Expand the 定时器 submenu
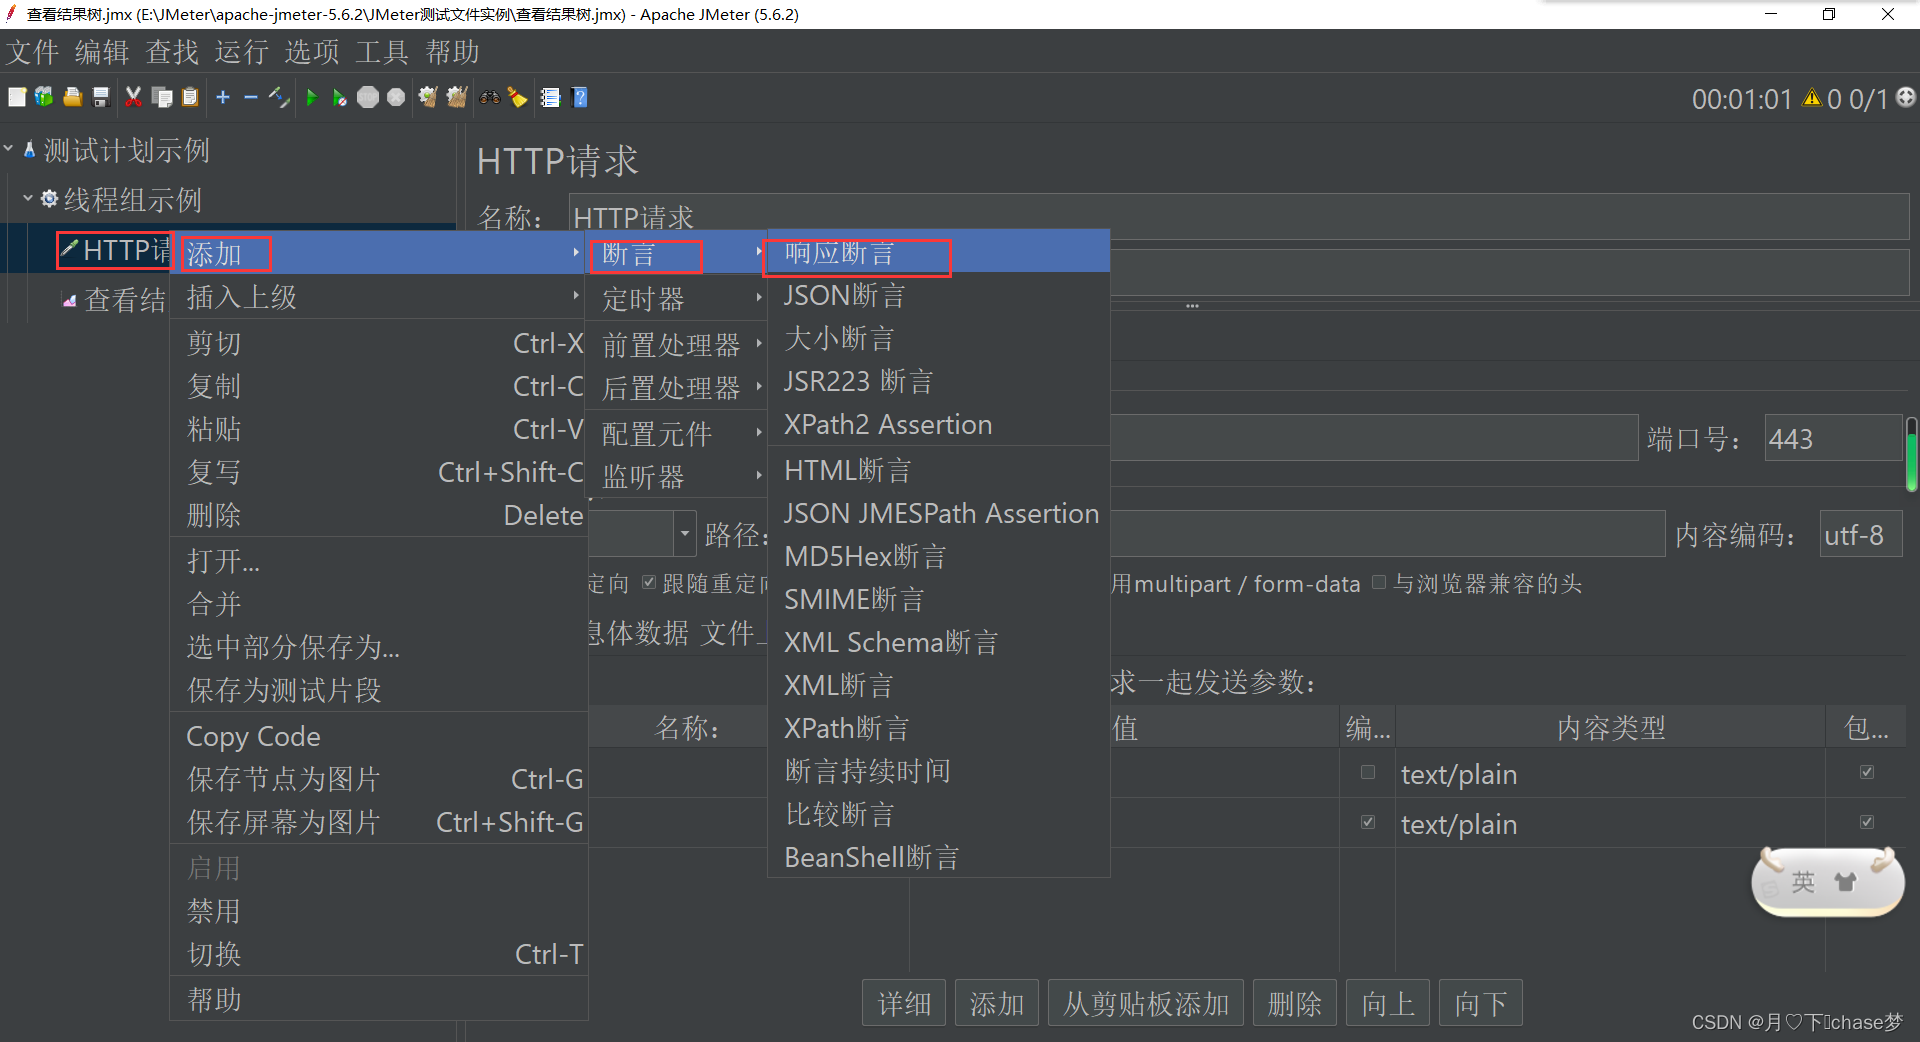The width and height of the screenshot is (1920, 1042). coord(677,298)
